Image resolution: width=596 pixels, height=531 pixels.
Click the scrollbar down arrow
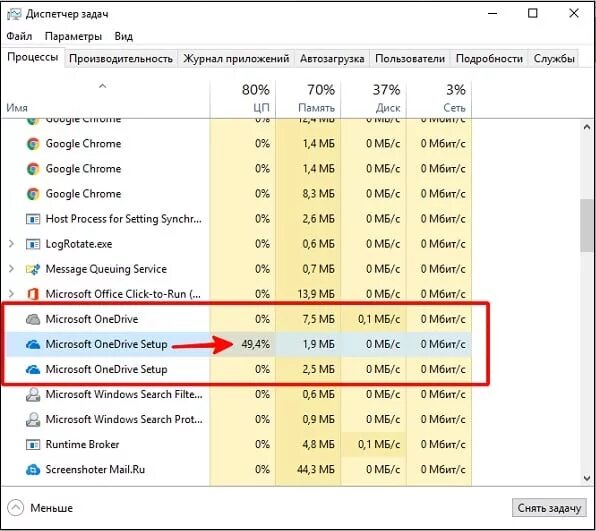(x=587, y=478)
